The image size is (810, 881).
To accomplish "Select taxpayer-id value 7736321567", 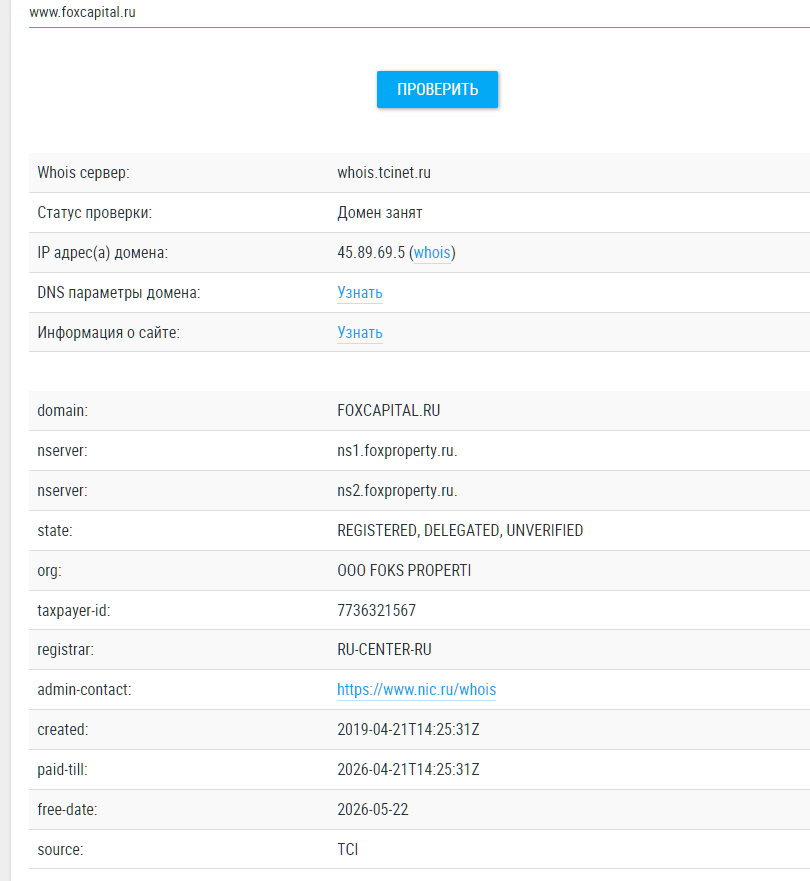I will coord(376,610).
